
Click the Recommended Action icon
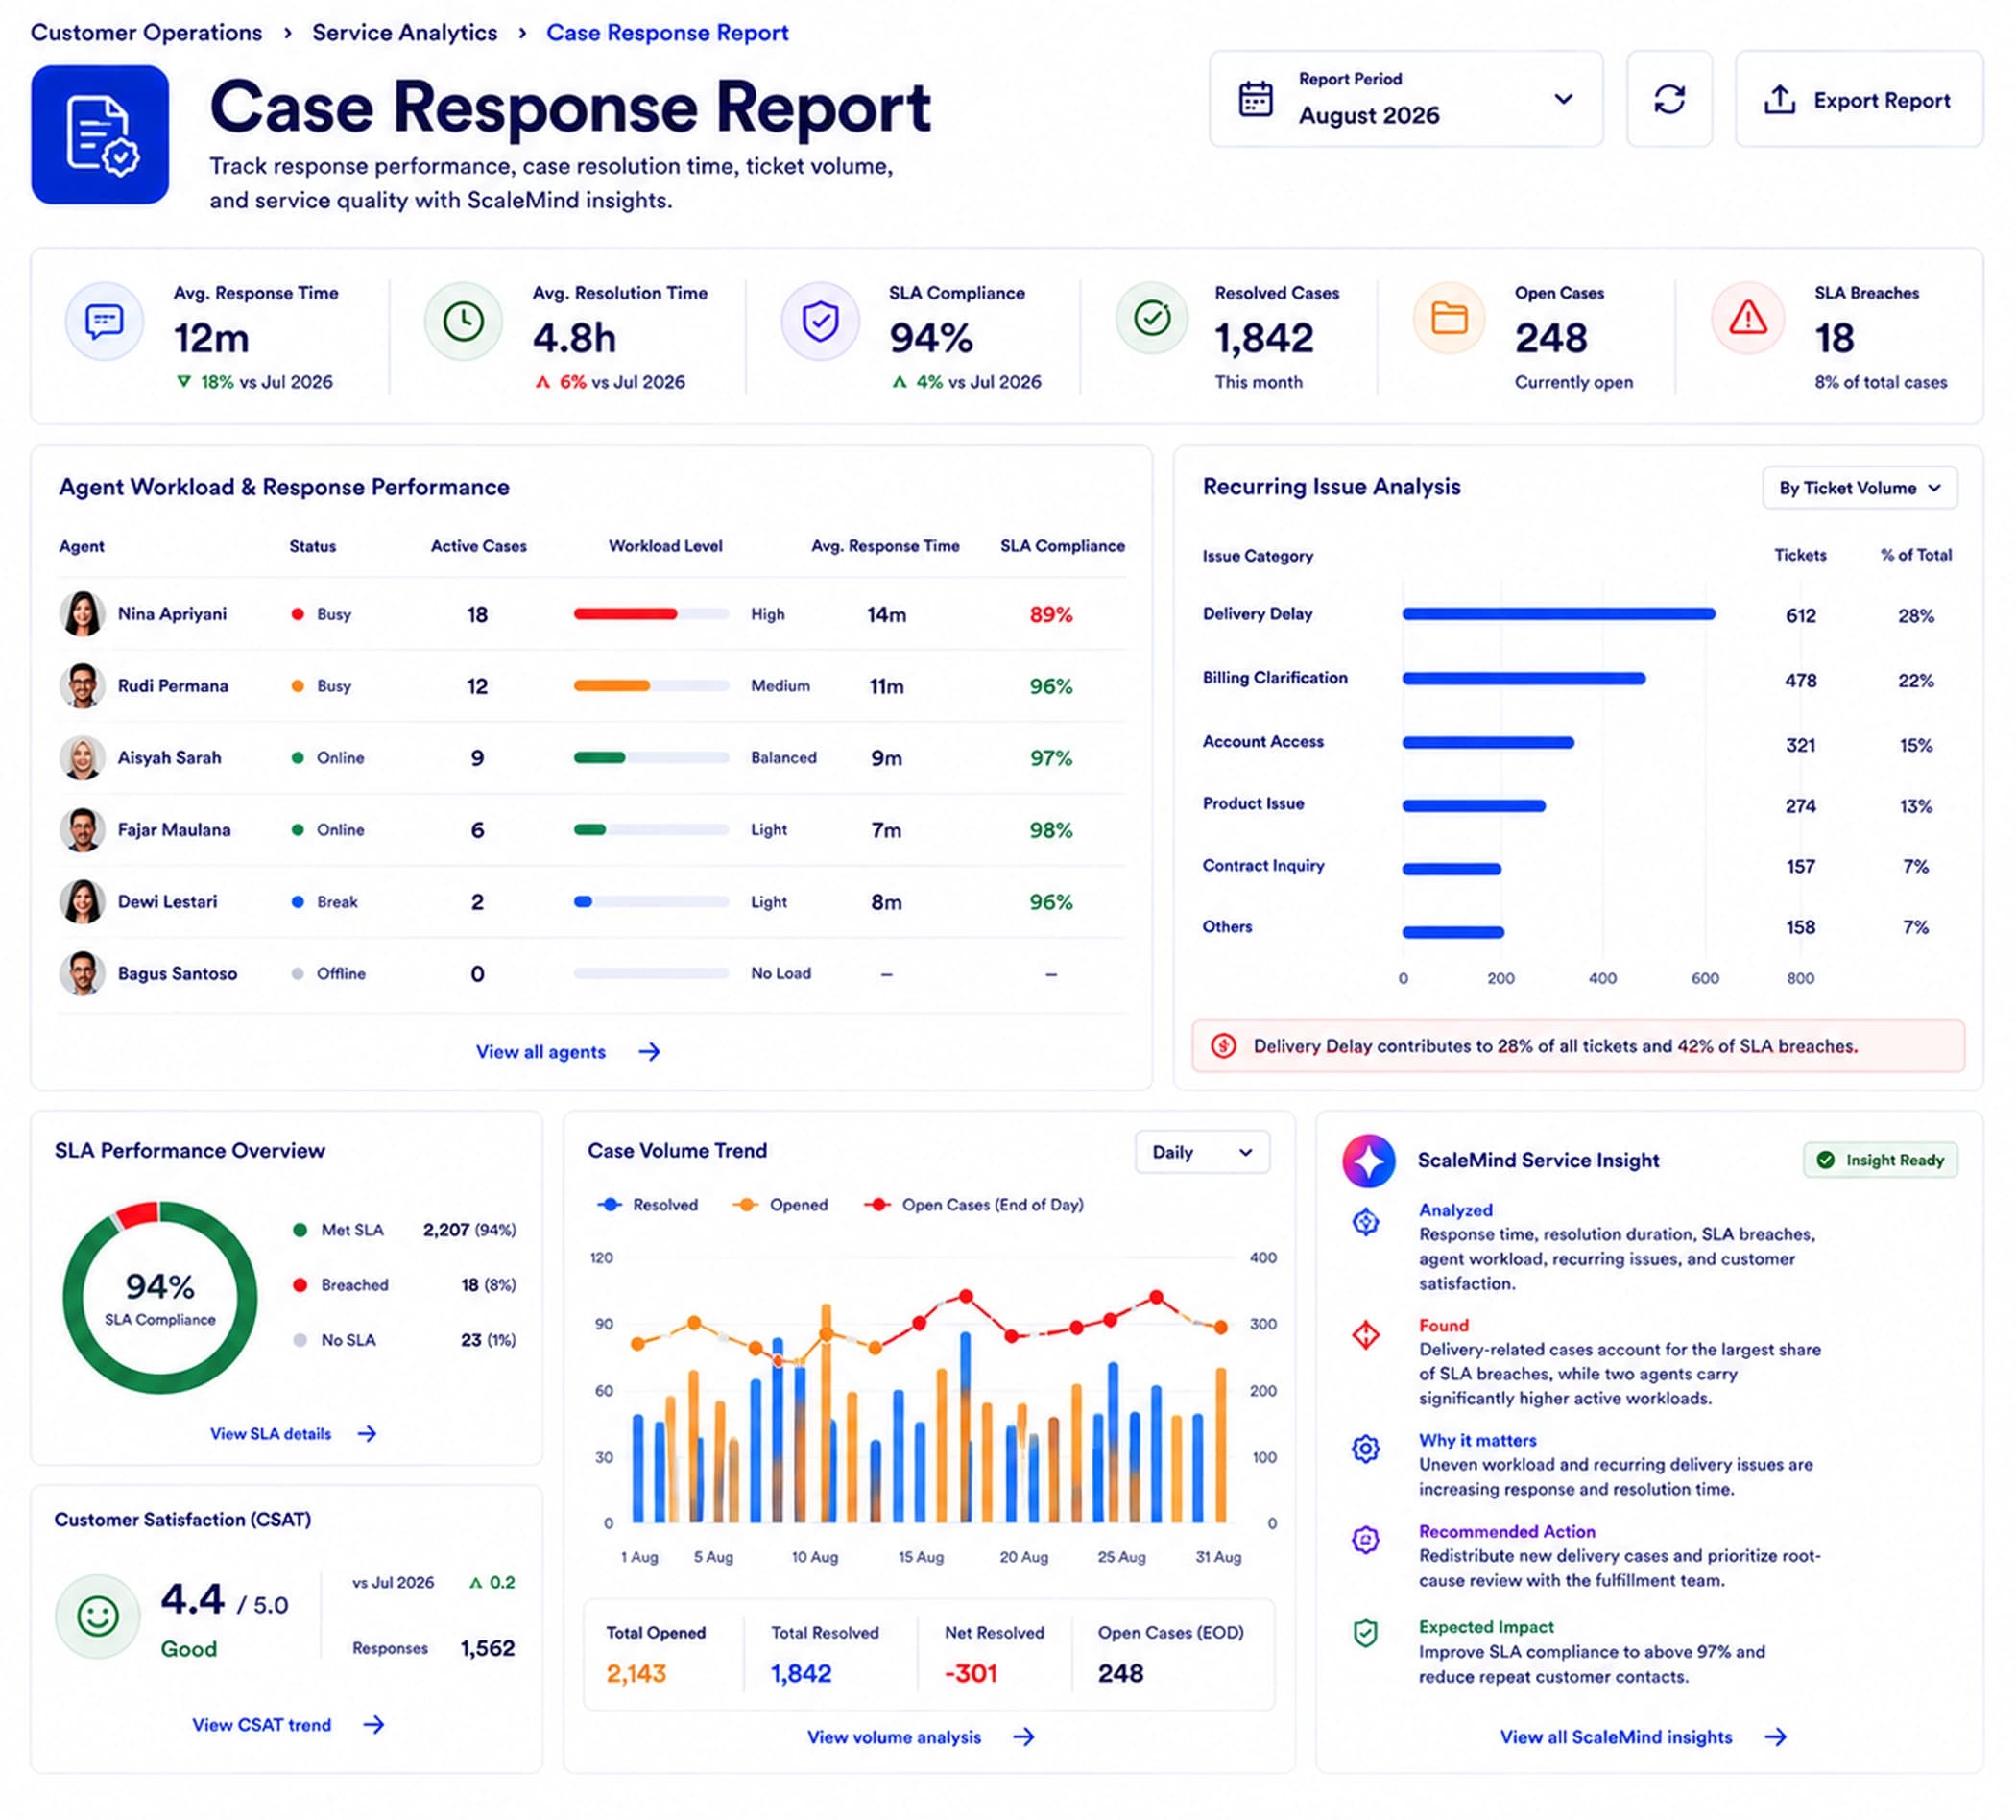[x=1366, y=1539]
